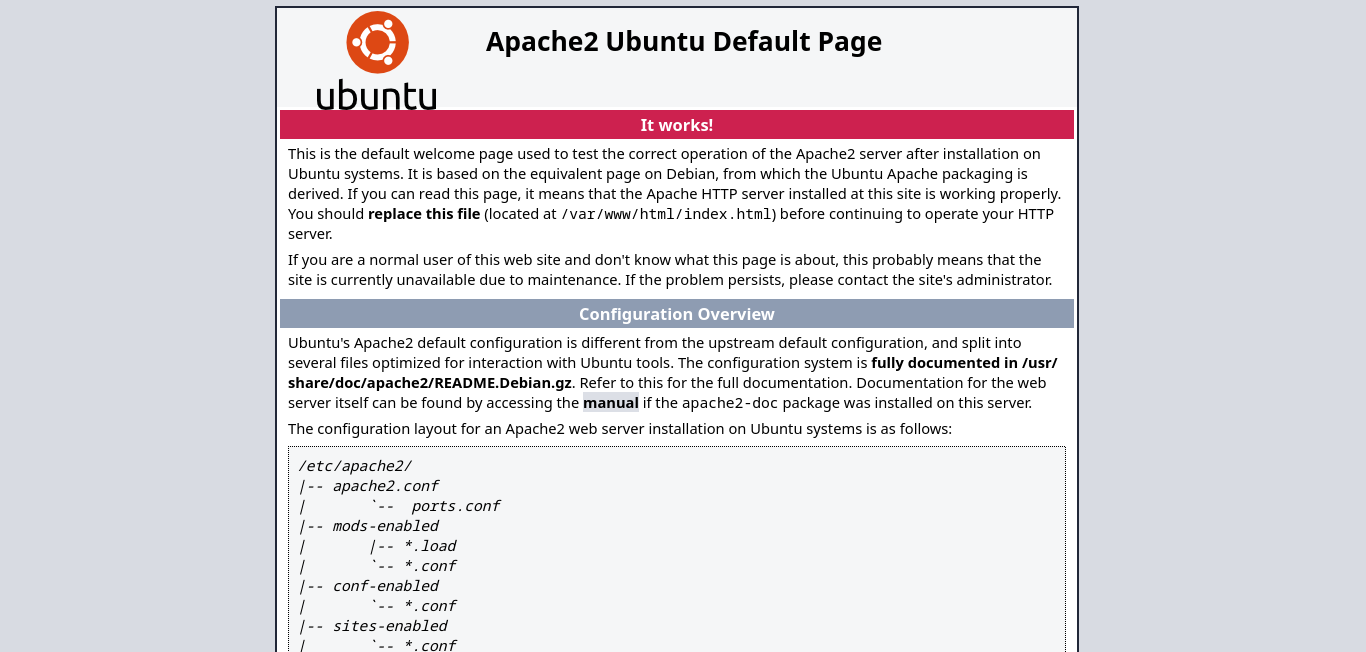Click the apache2-doc package name text
This screenshot has height=652, width=1366.
[x=730, y=403]
